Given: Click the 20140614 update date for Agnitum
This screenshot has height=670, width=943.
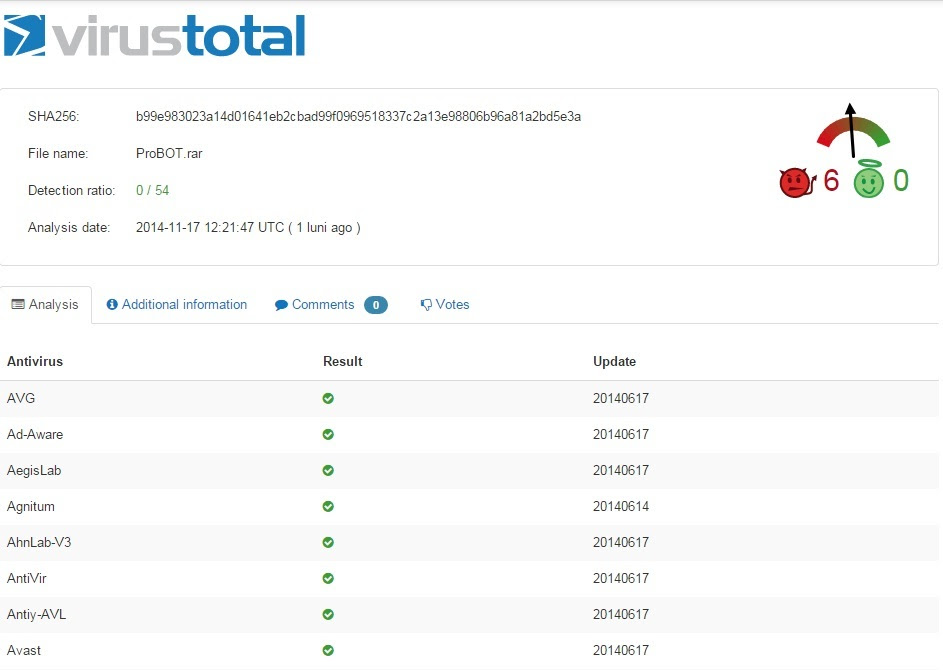Looking at the screenshot, I should [x=621, y=506].
